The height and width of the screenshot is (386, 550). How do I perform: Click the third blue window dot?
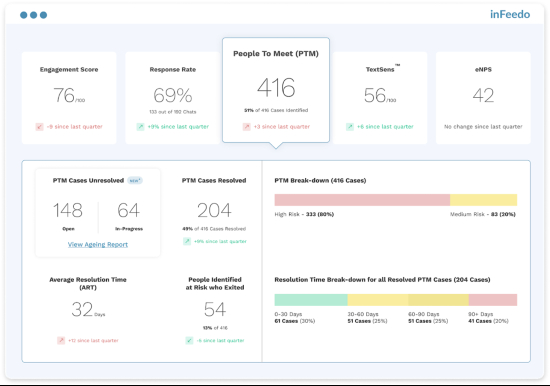(43, 15)
